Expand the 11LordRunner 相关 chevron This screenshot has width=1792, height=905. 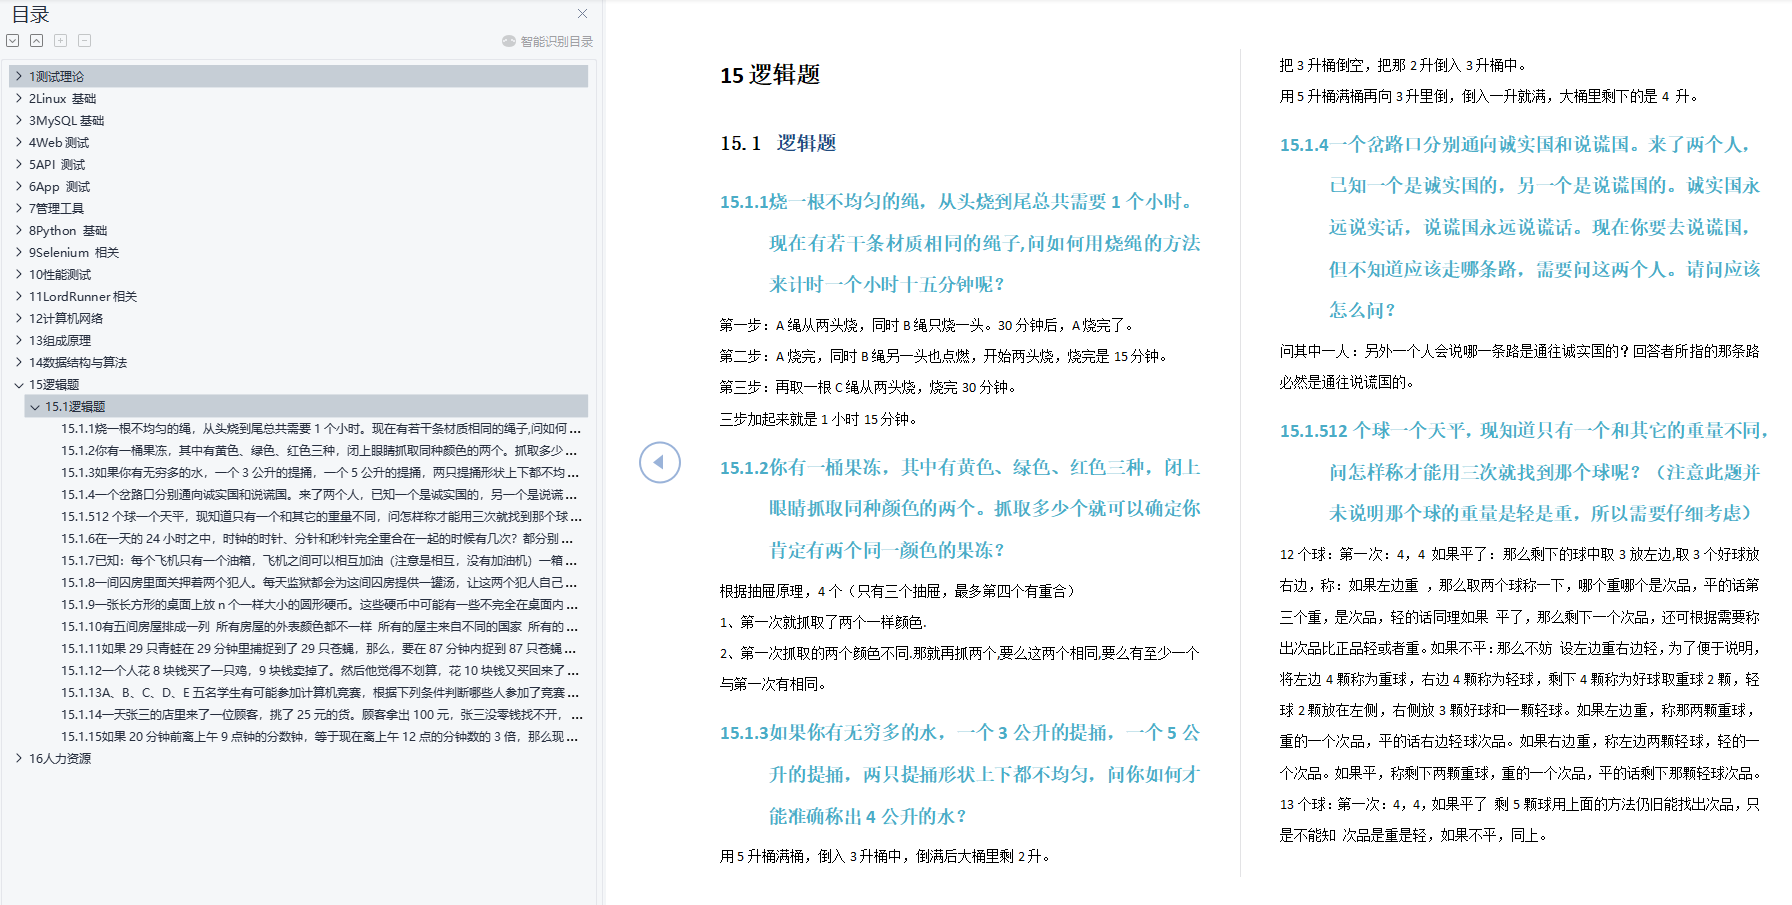point(18,296)
